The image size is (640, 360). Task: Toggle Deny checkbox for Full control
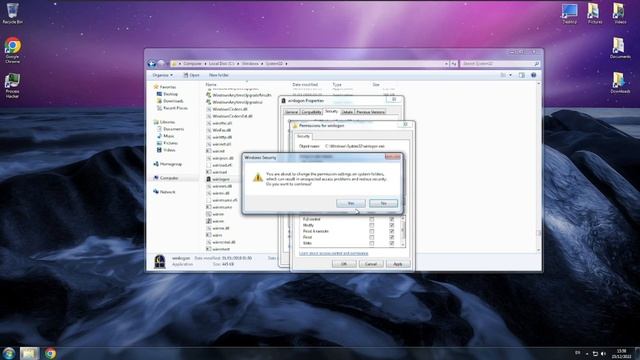click(x=392, y=219)
